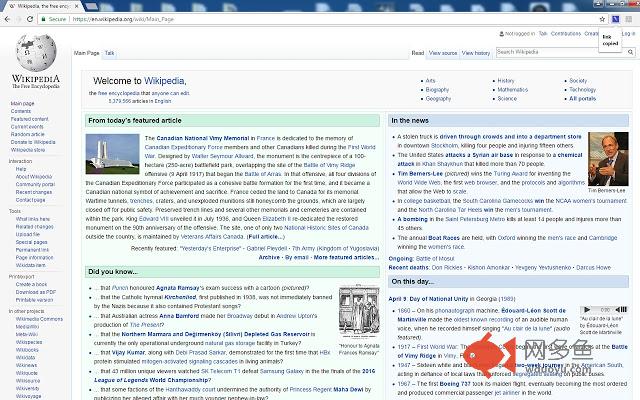Open Don Rickles recent deaths link
Screen dimensions: 640x400
[447, 268]
